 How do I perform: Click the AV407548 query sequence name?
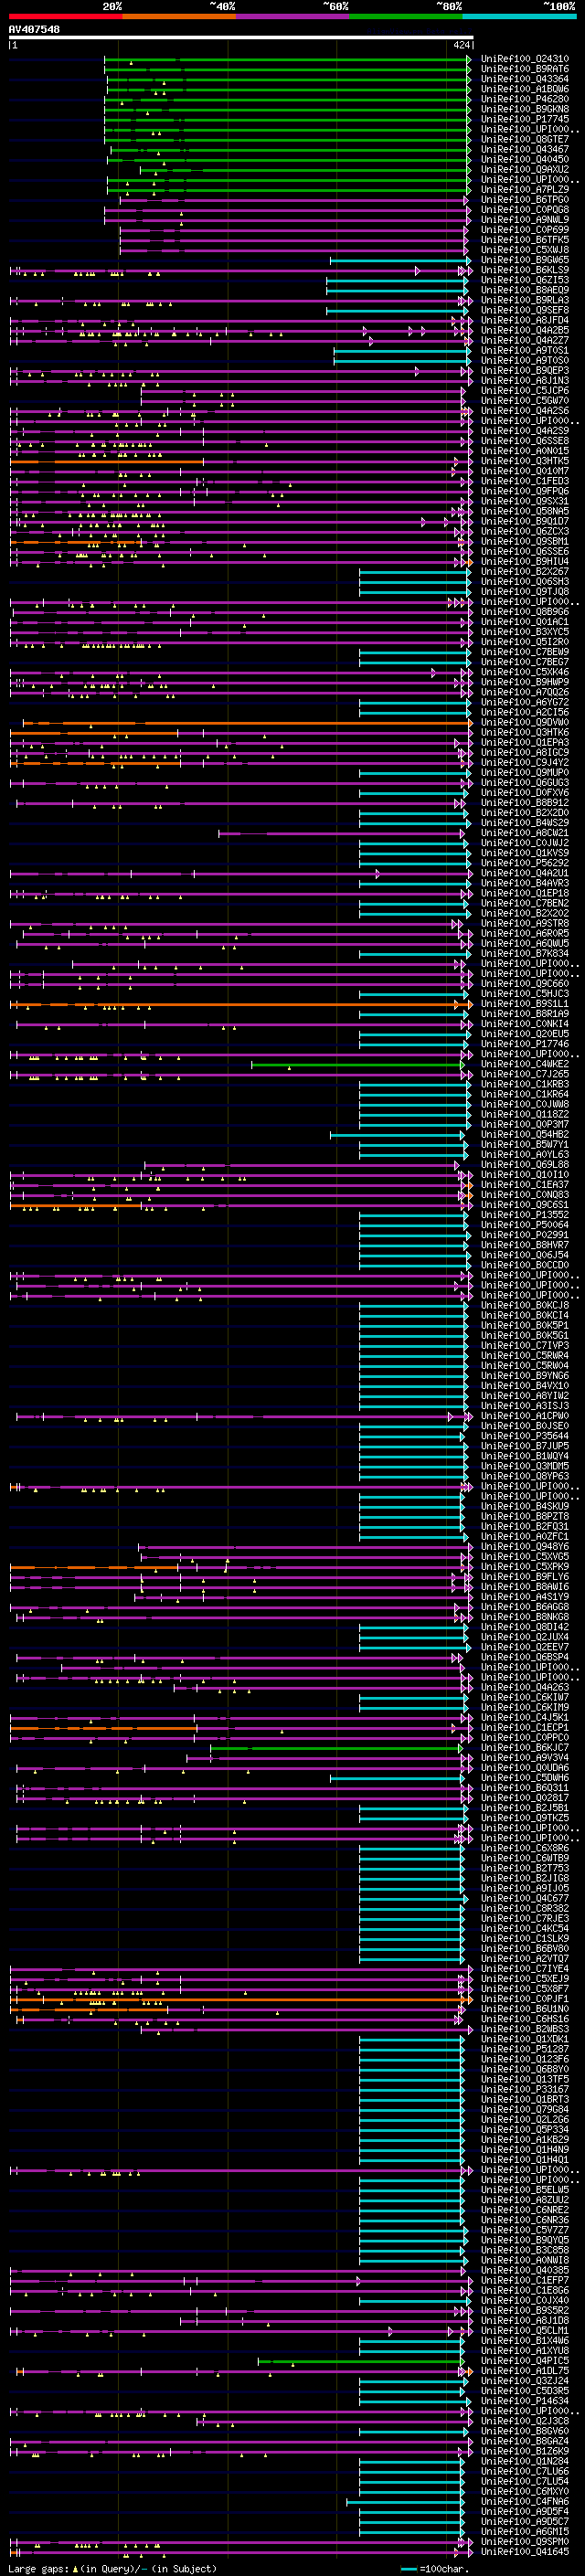[x=34, y=29]
